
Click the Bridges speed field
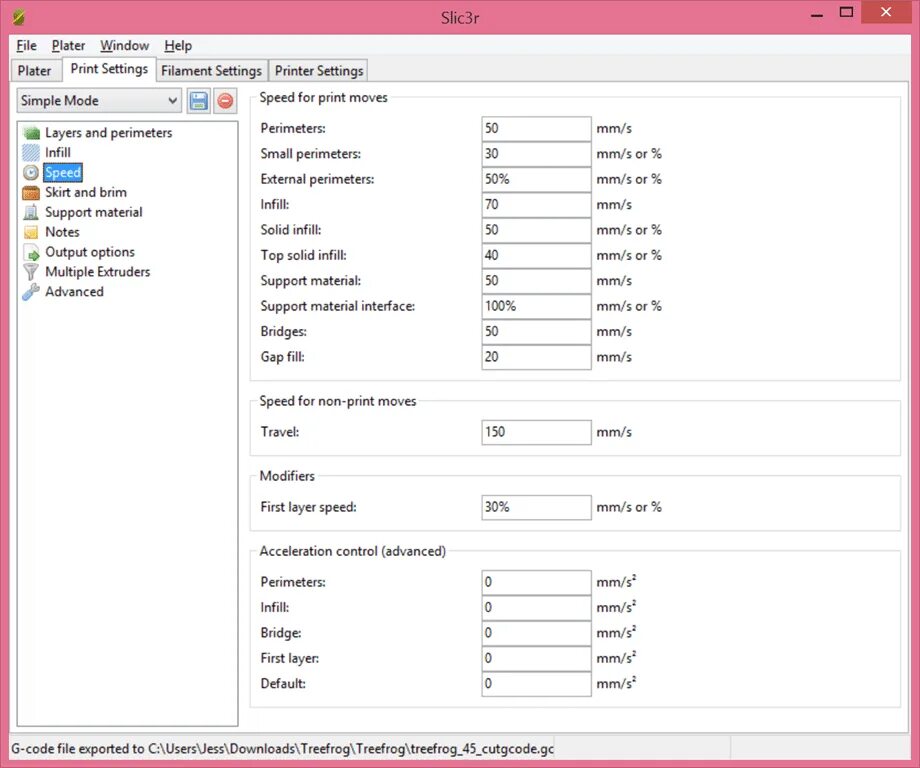click(x=536, y=331)
